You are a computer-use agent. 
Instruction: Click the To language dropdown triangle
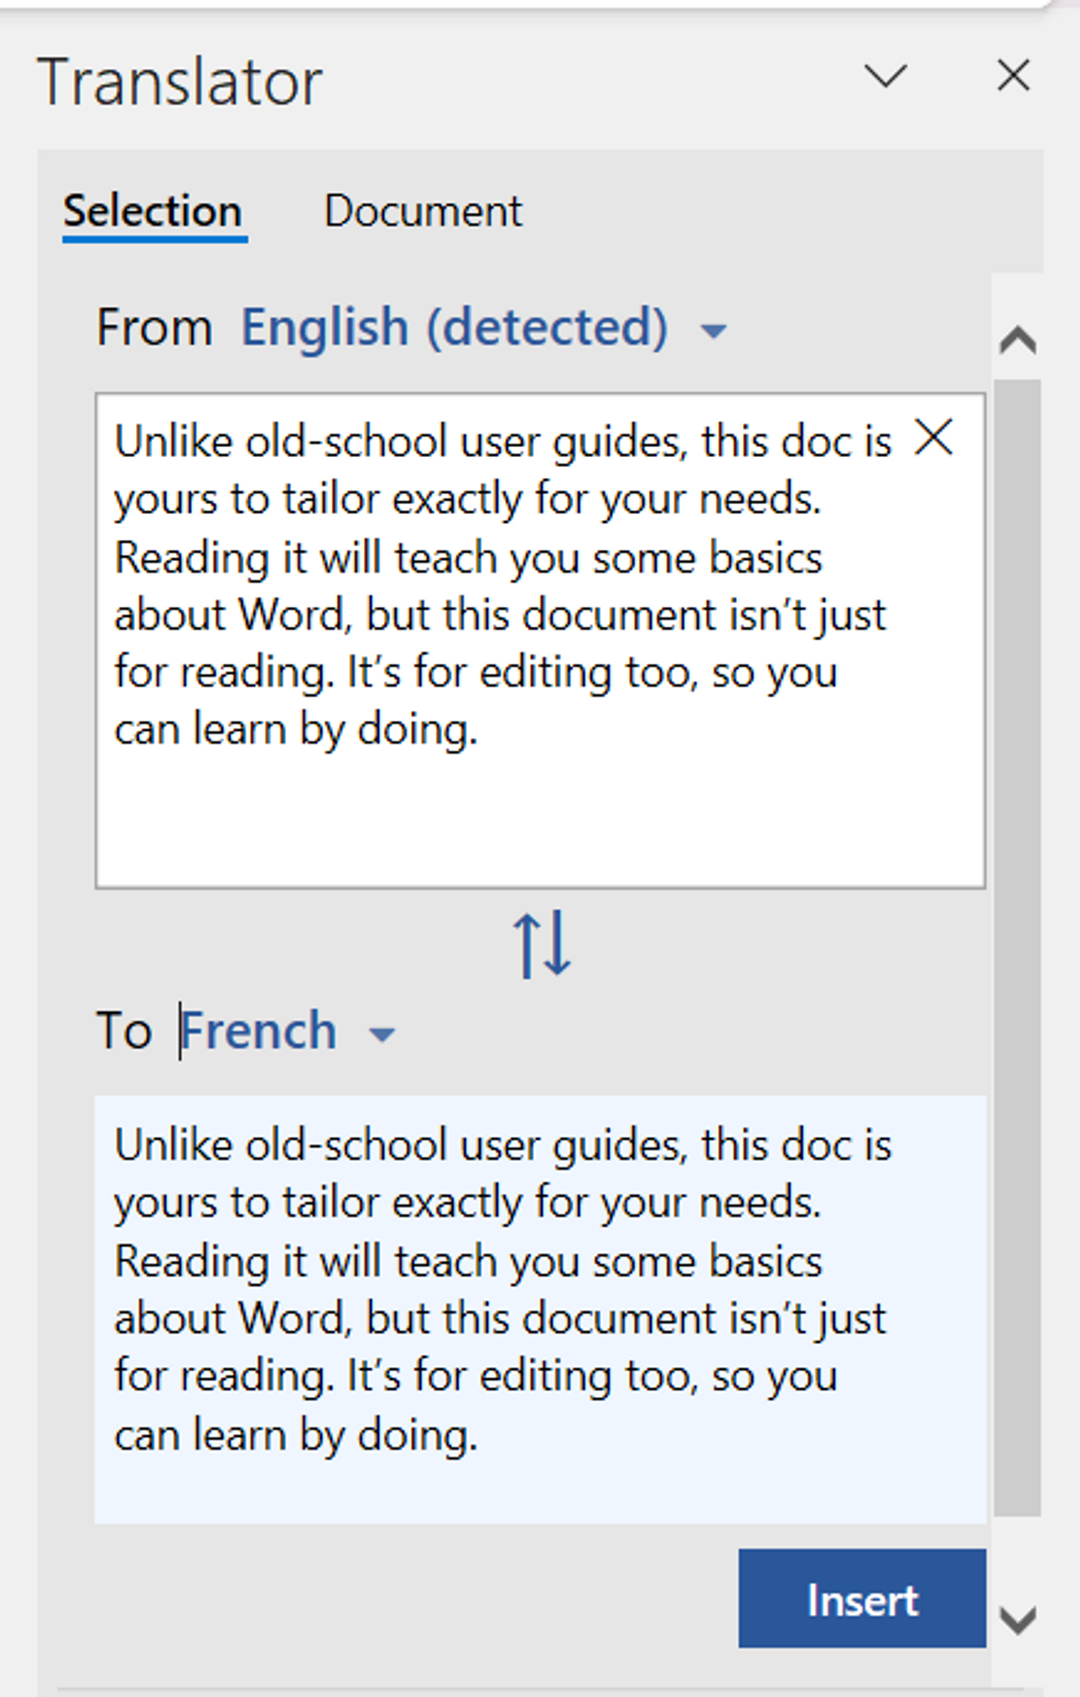pos(381,1036)
